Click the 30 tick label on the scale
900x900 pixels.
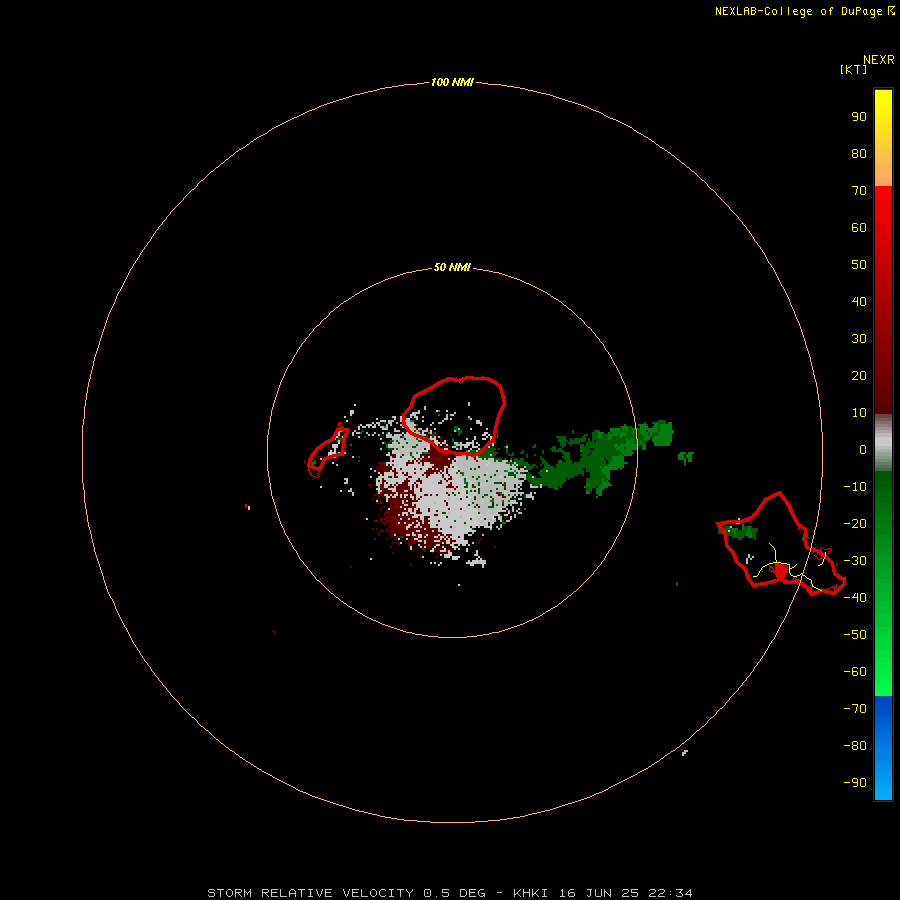tap(859, 339)
